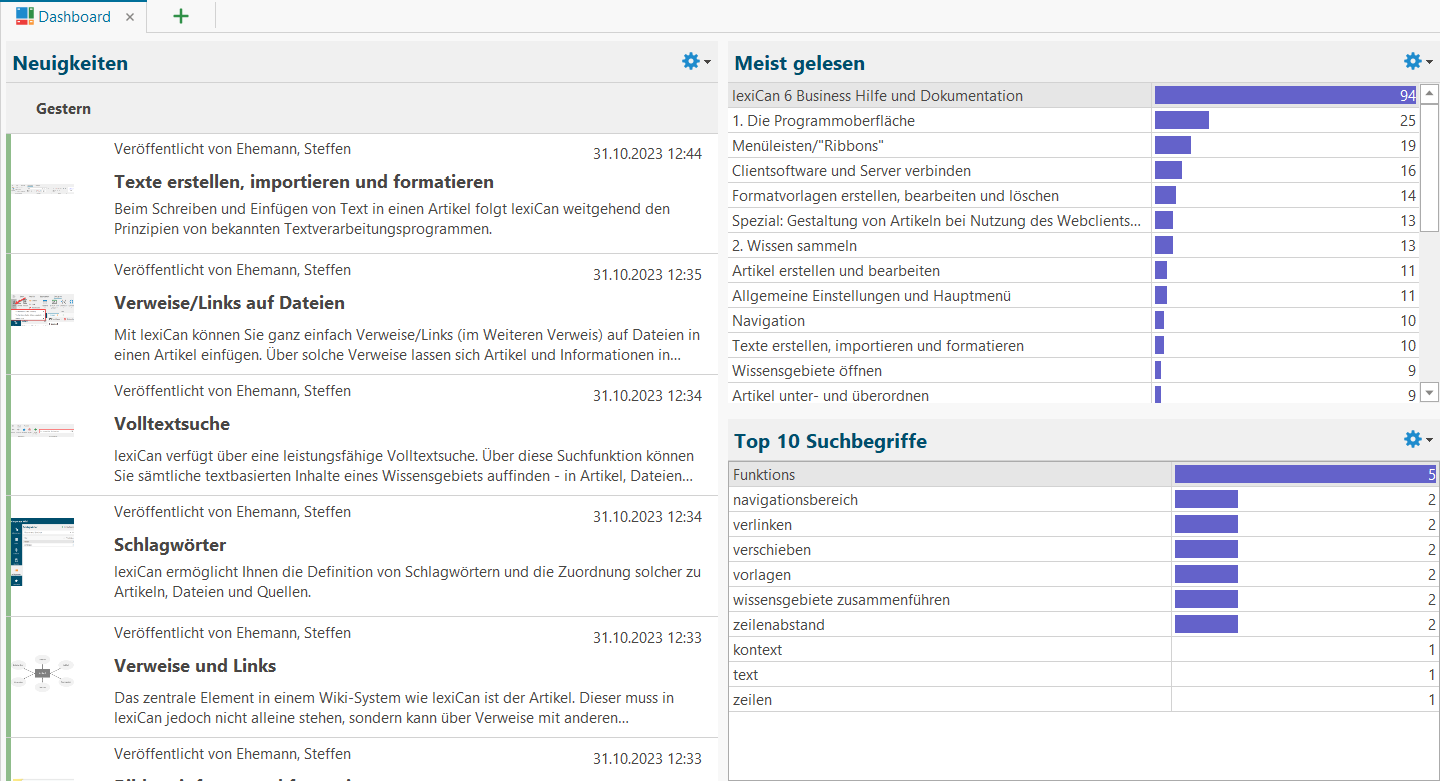Select "lexiCan 6 Business Hilfe und Dokumentation" row
1440x781 pixels.
point(1073,96)
